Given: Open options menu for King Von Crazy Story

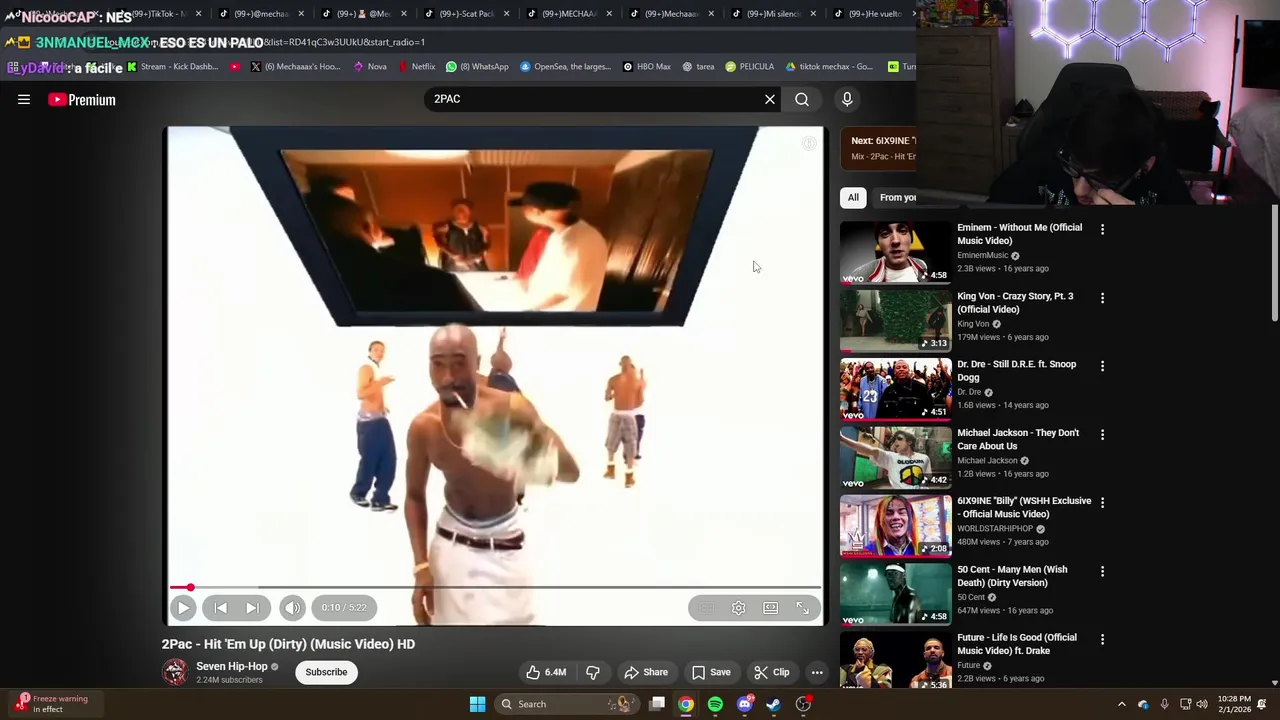Looking at the screenshot, I should point(1102,298).
